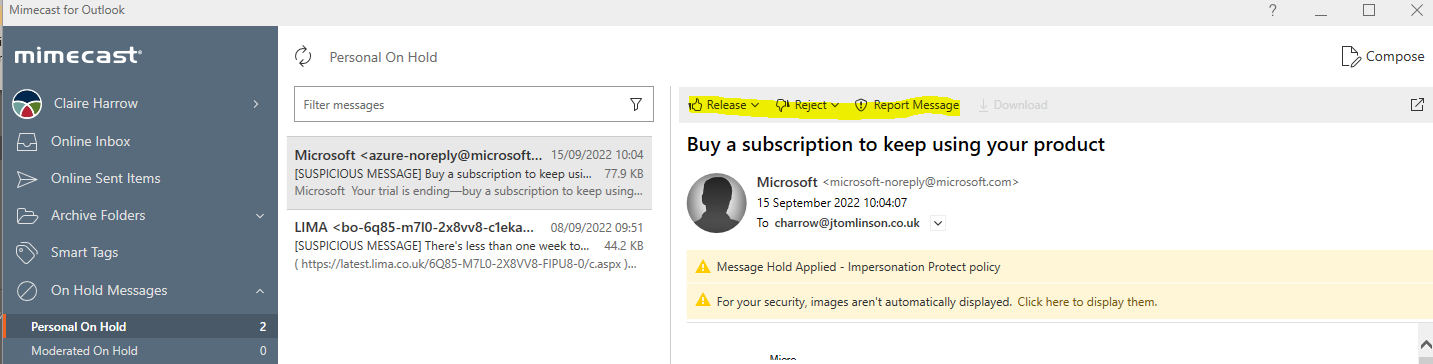
Task: Click the help question mark in title bar
Action: (x=1273, y=10)
